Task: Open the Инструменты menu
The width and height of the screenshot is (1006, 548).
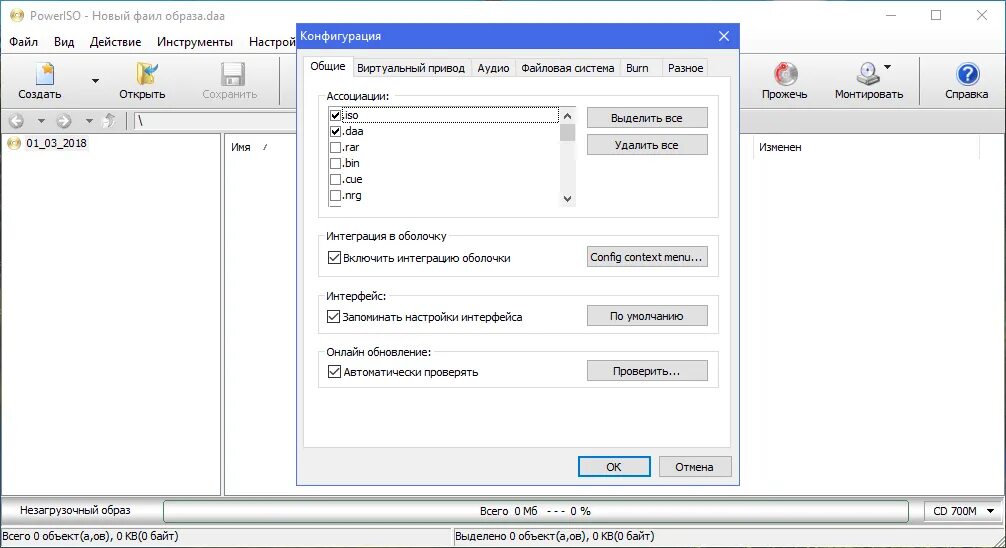Action: 195,42
